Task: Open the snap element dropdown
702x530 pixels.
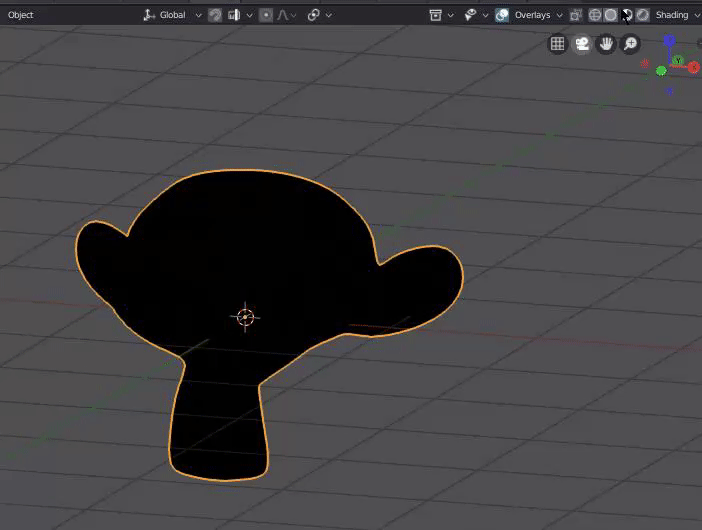Action: click(x=240, y=15)
